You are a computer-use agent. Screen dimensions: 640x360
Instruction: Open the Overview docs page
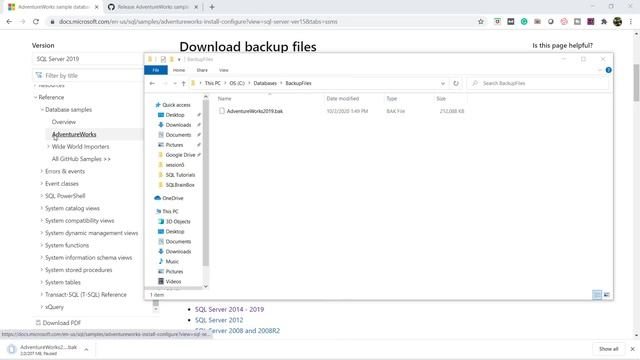click(64, 122)
